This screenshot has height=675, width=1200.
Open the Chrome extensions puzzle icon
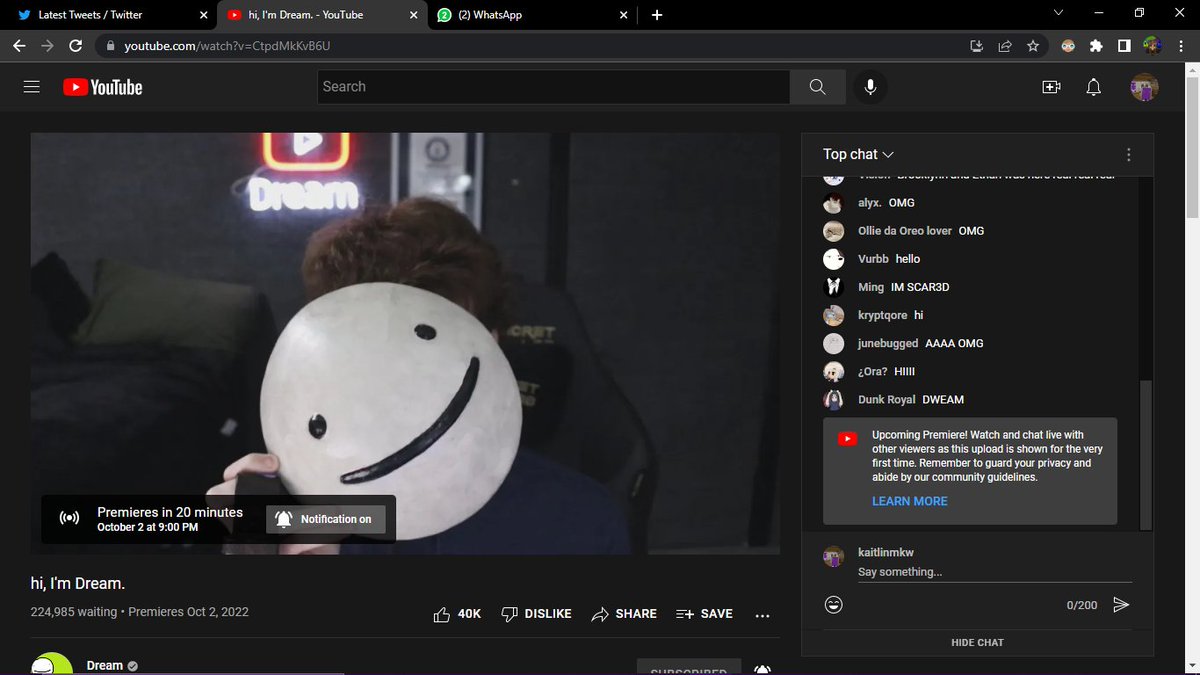point(1096,46)
